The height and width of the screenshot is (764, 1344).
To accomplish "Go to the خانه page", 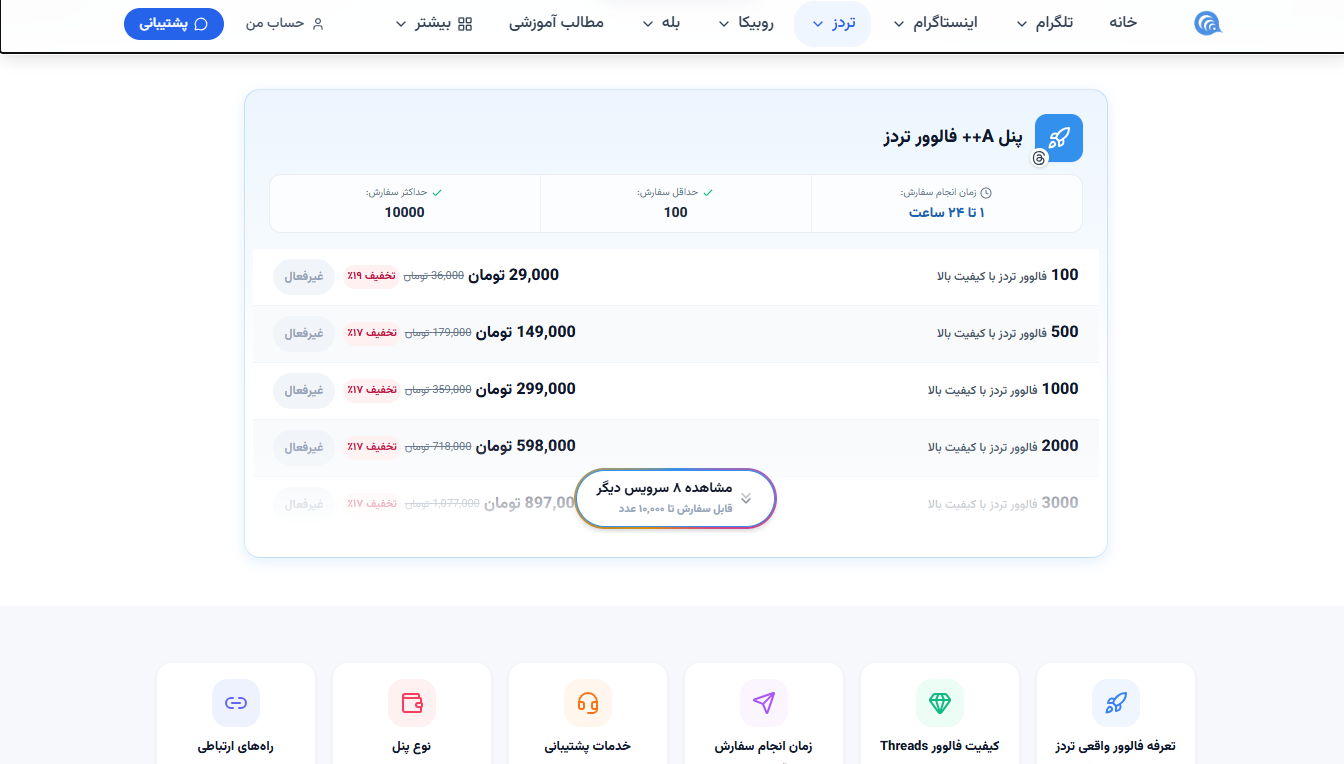I will (x=1123, y=23).
